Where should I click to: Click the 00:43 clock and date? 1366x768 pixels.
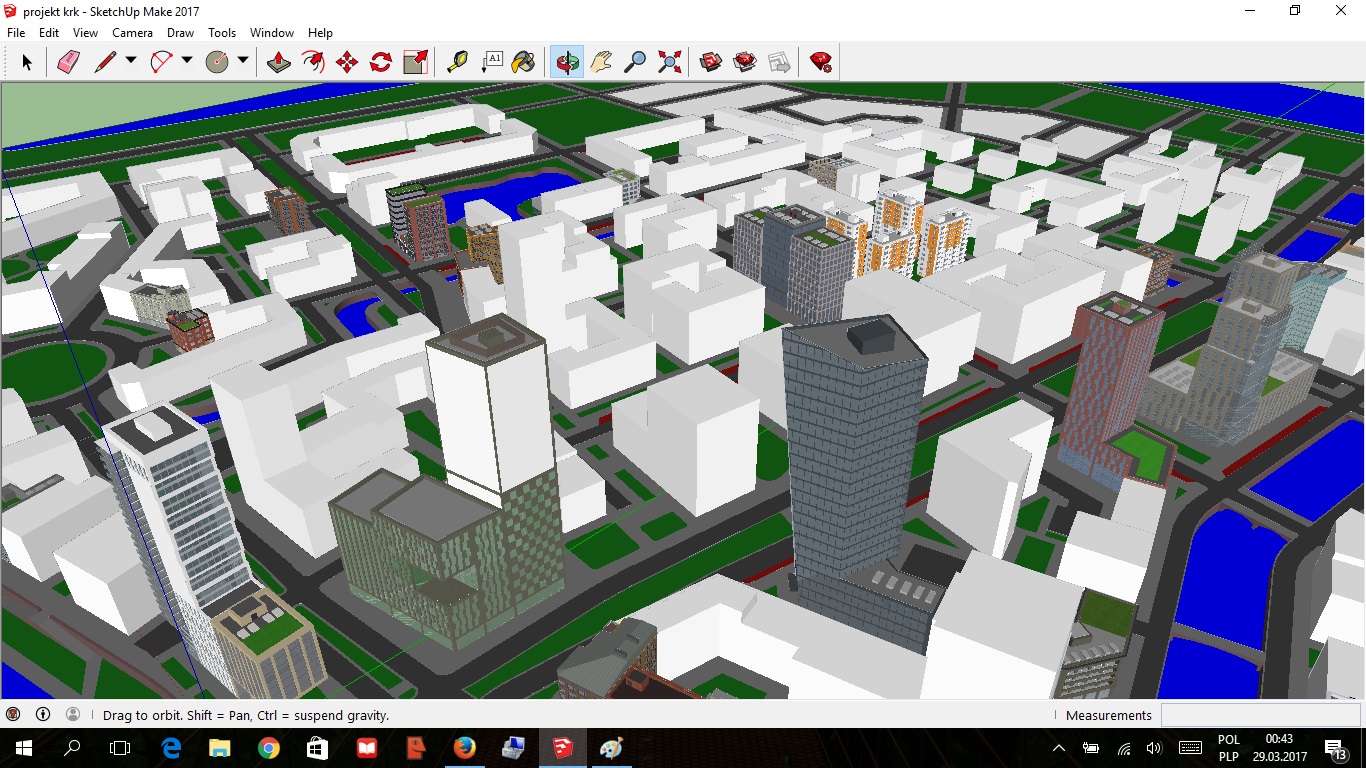point(1279,748)
